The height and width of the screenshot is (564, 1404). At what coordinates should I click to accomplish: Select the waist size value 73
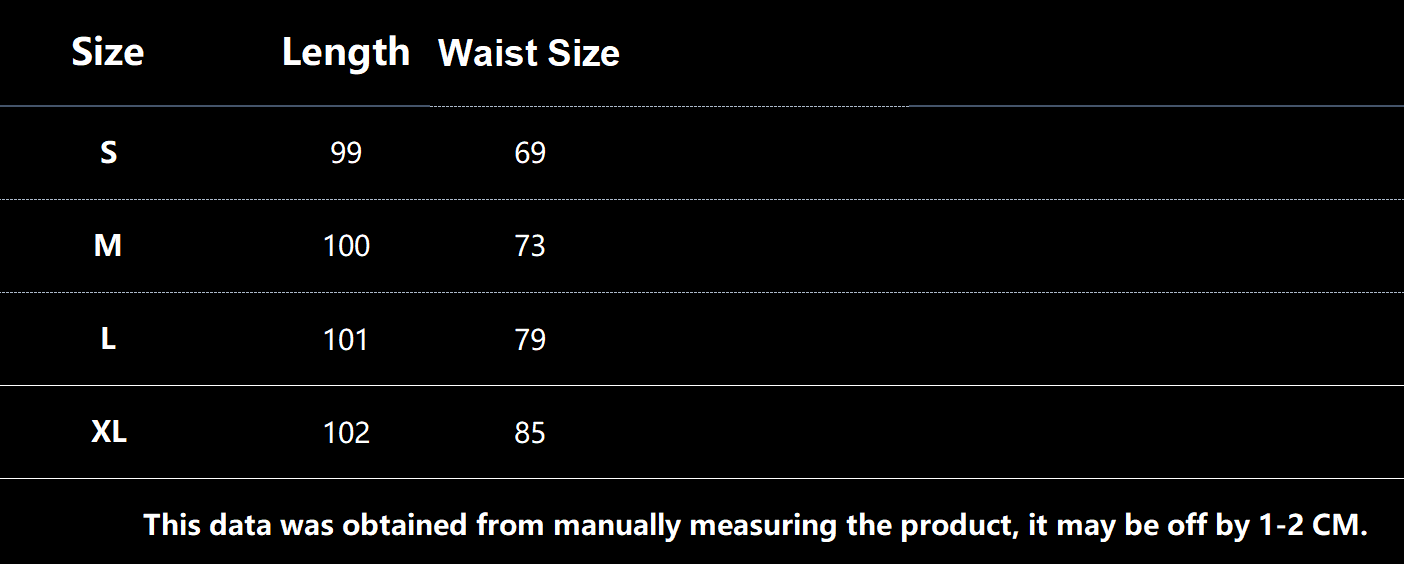[x=530, y=246]
